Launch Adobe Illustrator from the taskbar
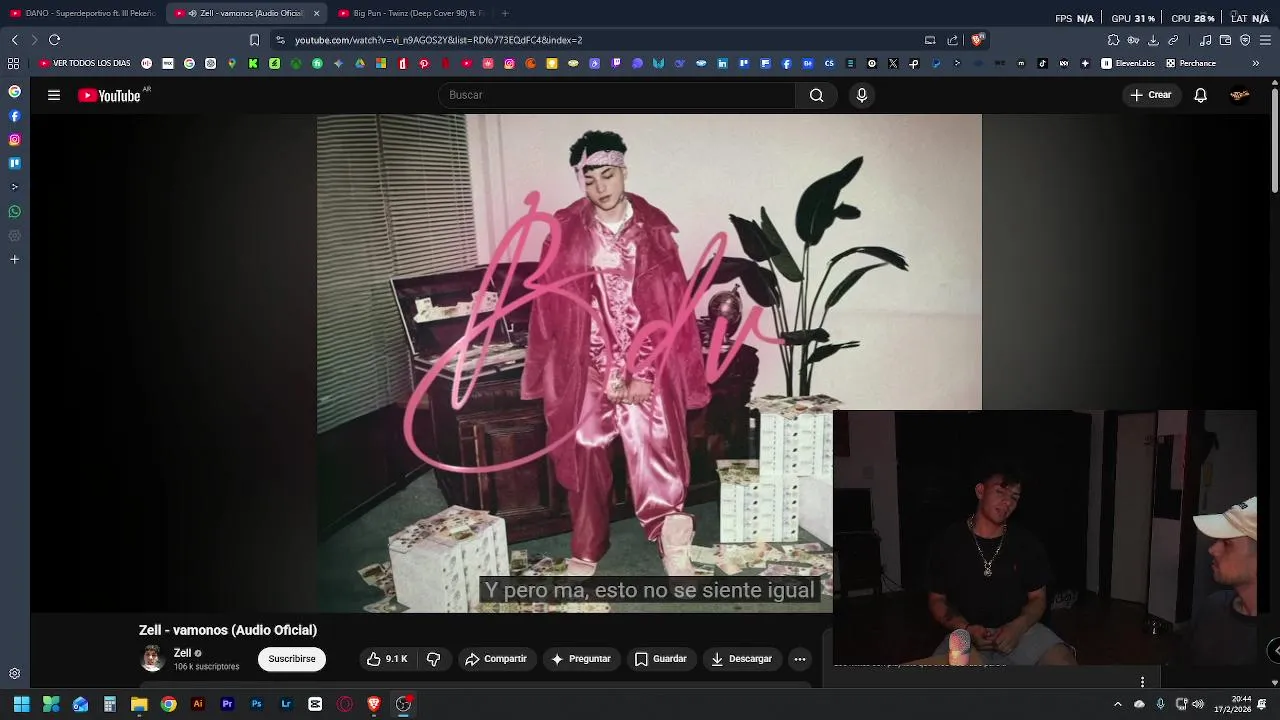Image resolution: width=1280 pixels, height=720 pixels. point(198,704)
